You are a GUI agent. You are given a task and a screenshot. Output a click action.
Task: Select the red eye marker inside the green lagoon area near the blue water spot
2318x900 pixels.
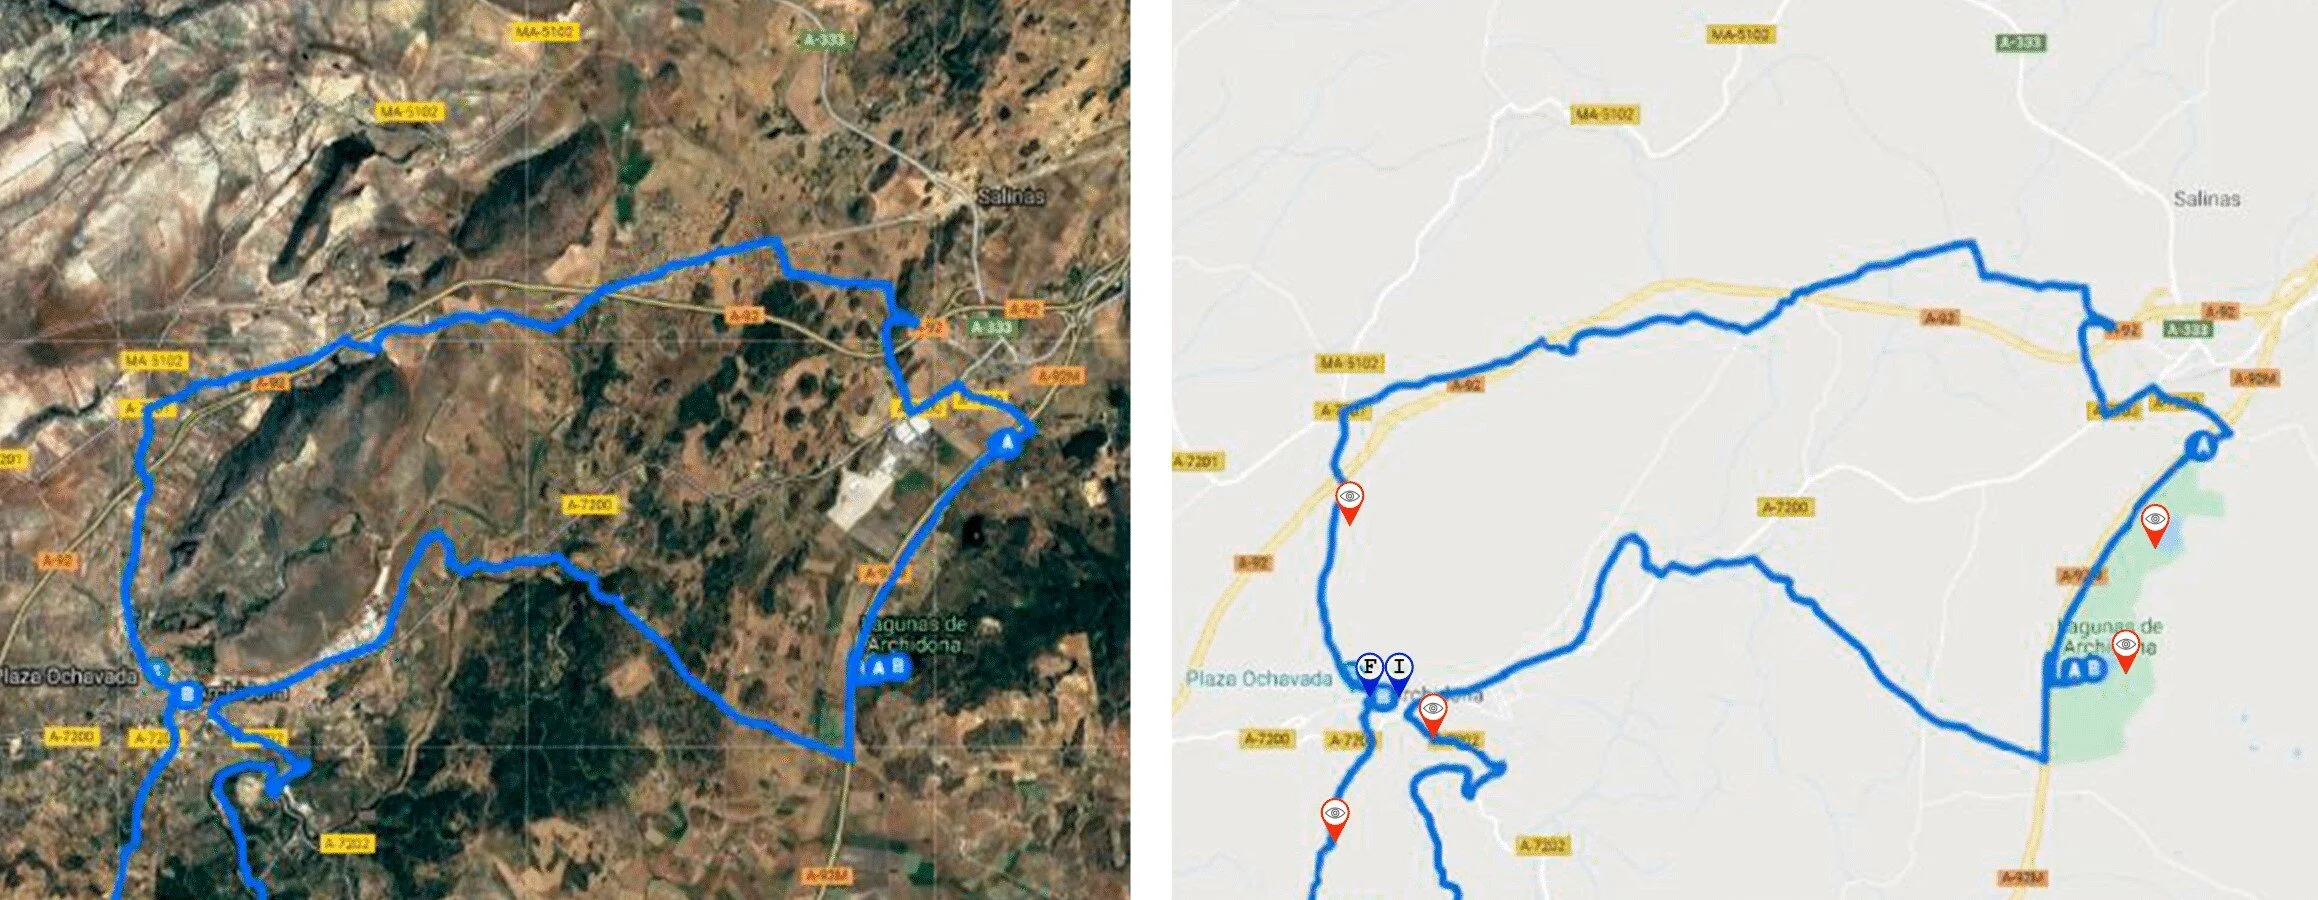2154,524
